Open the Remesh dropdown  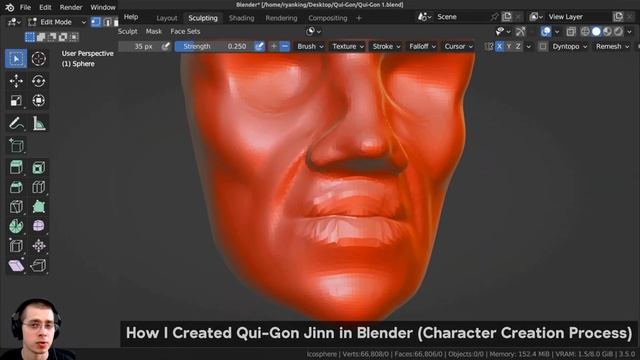pos(612,47)
